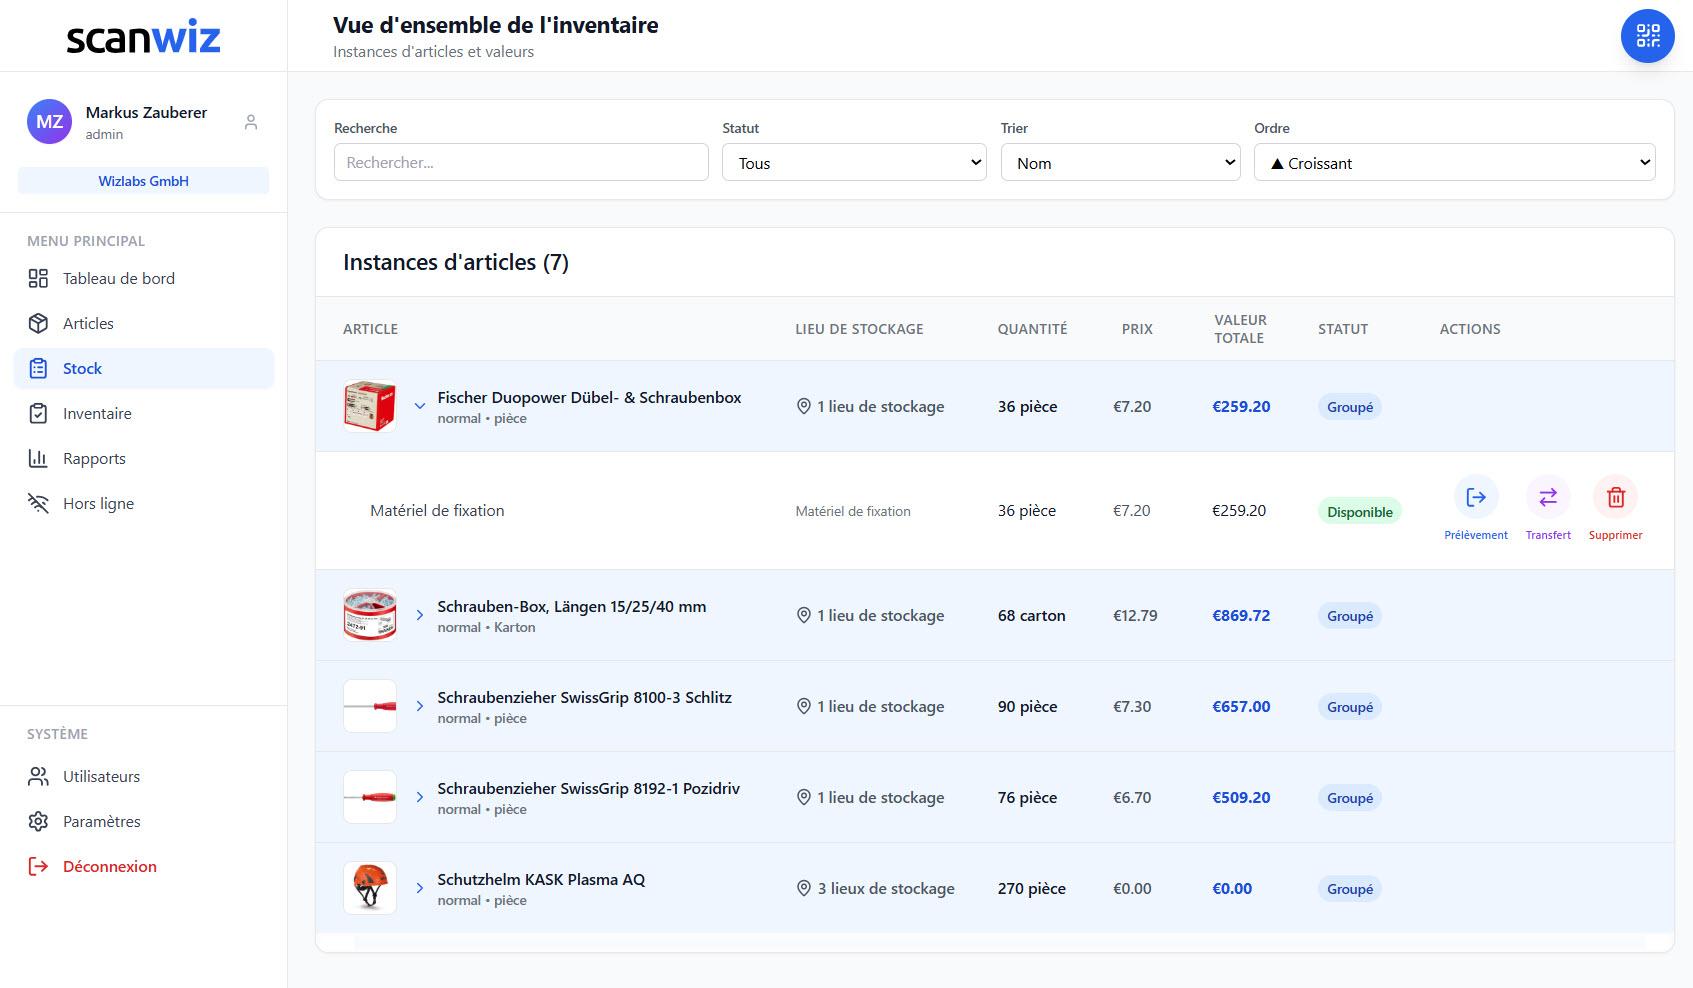Screen dimensions: 1693x988
Task: Click the MZ avatar circle
Action: (49, 122)
